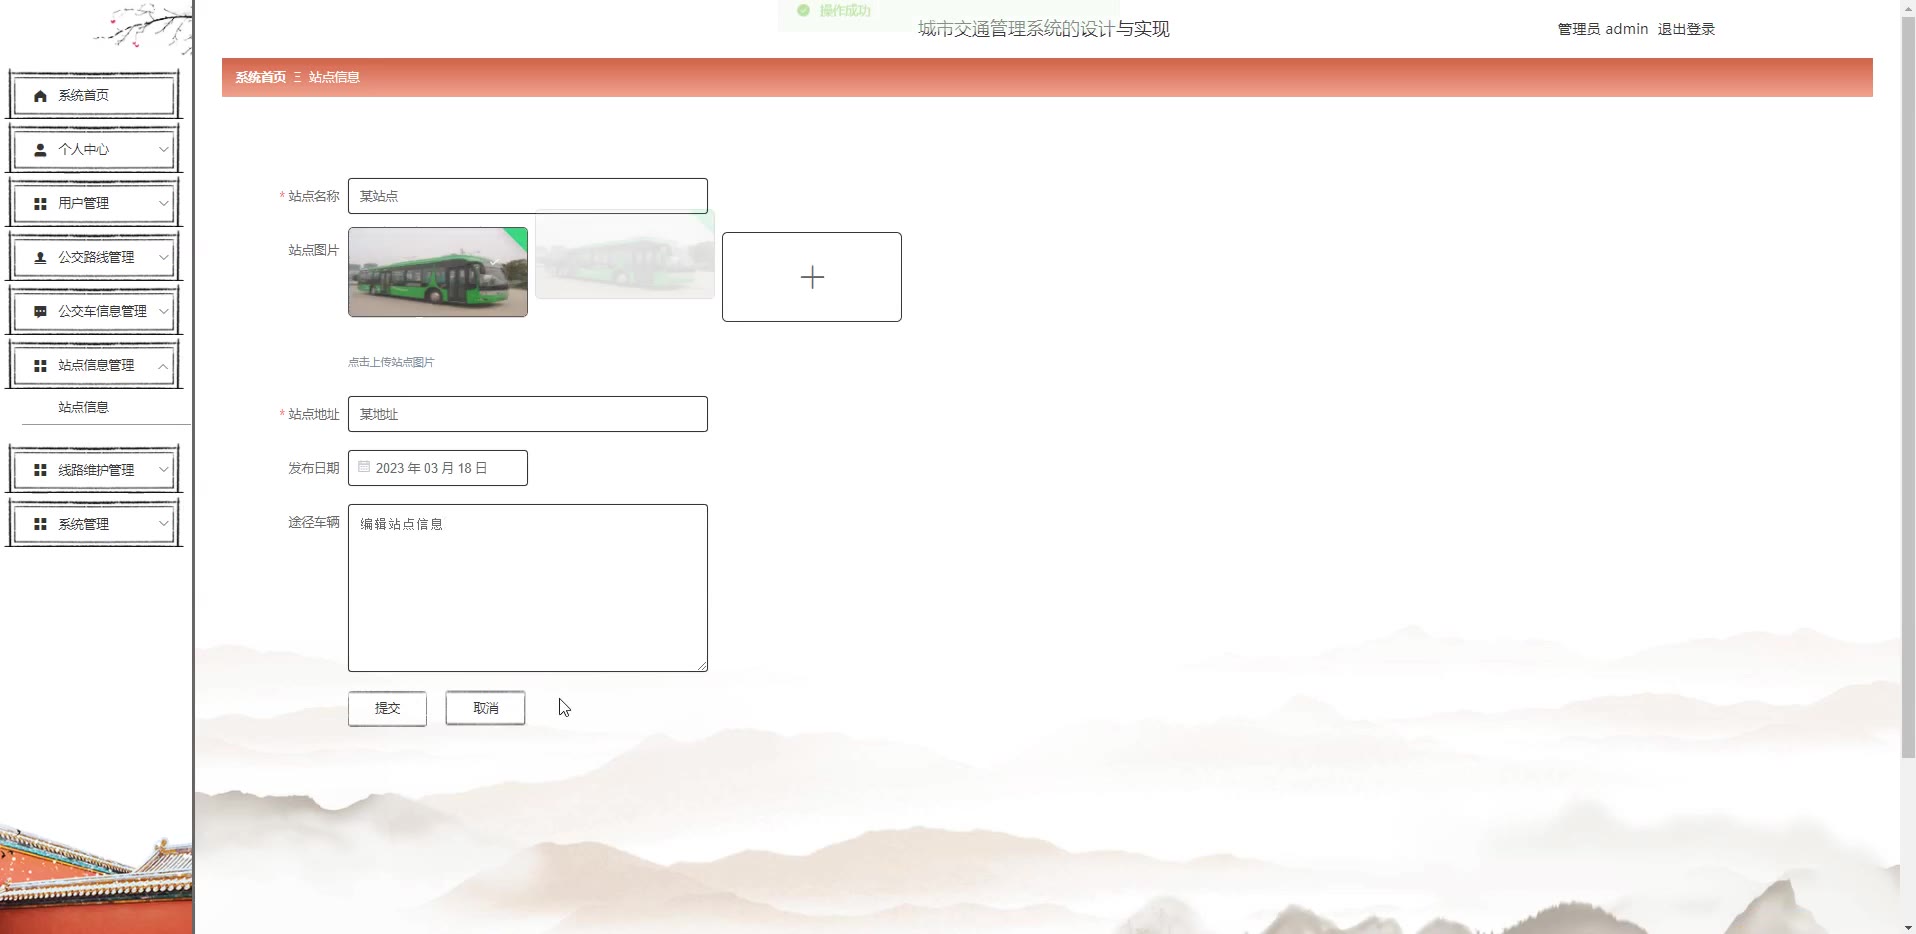1916x934 pixels.
Task: Expand 系统管理 chevron
Action: coord(163,523)
